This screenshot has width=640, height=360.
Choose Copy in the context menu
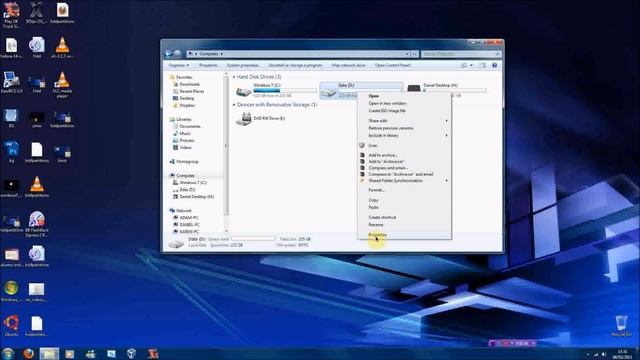[373, 200]
